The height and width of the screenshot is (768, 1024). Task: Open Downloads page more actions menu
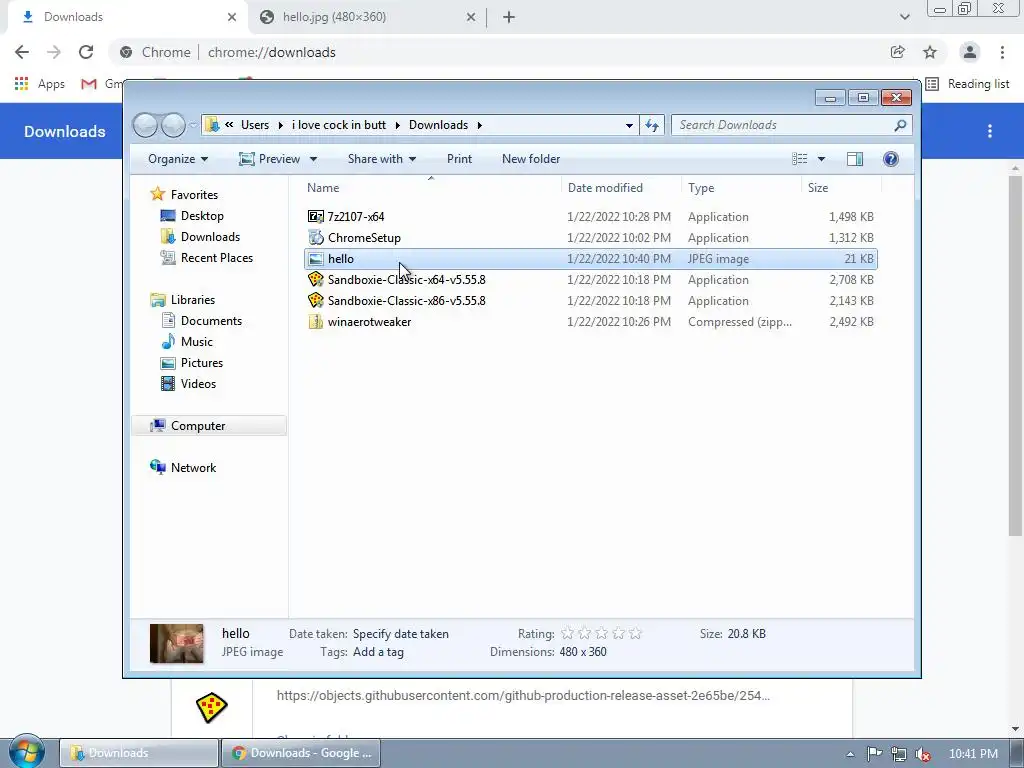(x=990, y=131)
